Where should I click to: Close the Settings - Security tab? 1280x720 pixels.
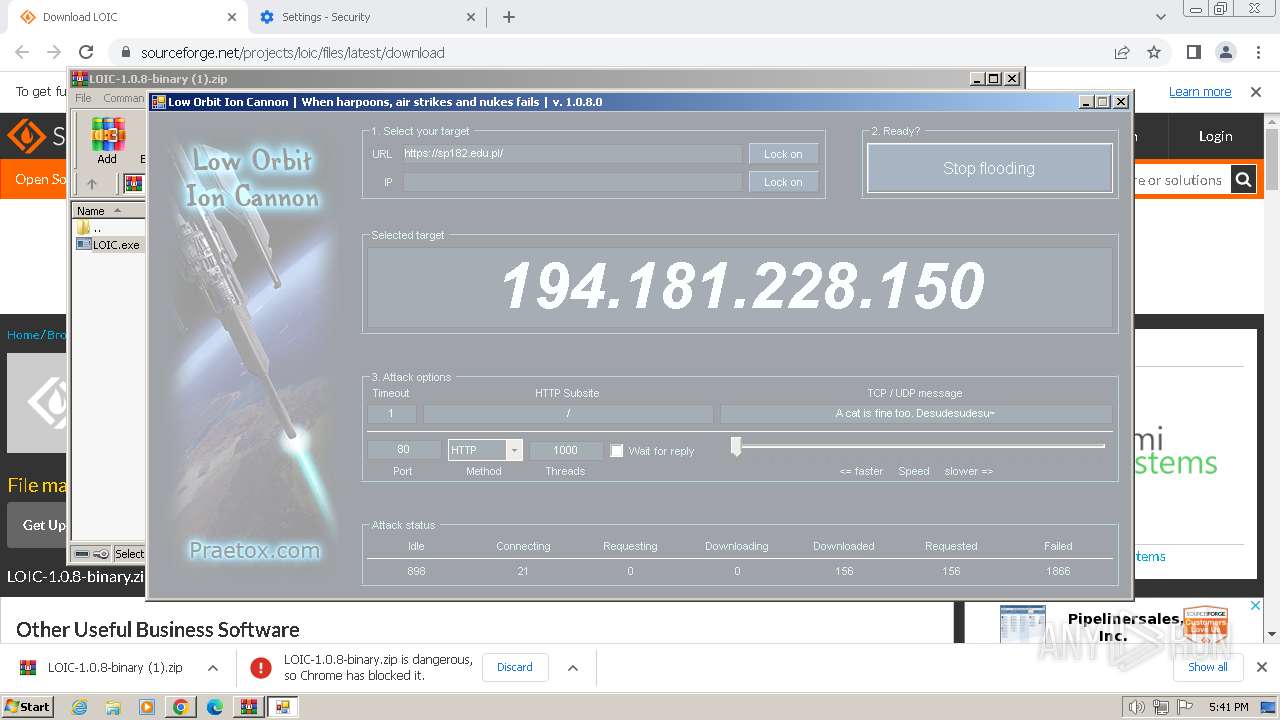point(471,17)
